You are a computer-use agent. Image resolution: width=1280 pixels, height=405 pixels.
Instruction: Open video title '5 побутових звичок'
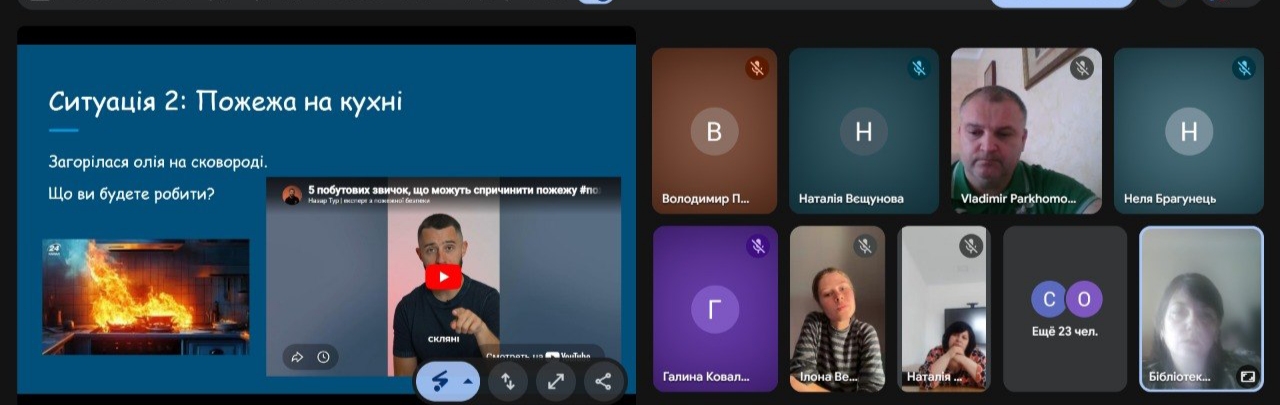(x=454, y=189)
